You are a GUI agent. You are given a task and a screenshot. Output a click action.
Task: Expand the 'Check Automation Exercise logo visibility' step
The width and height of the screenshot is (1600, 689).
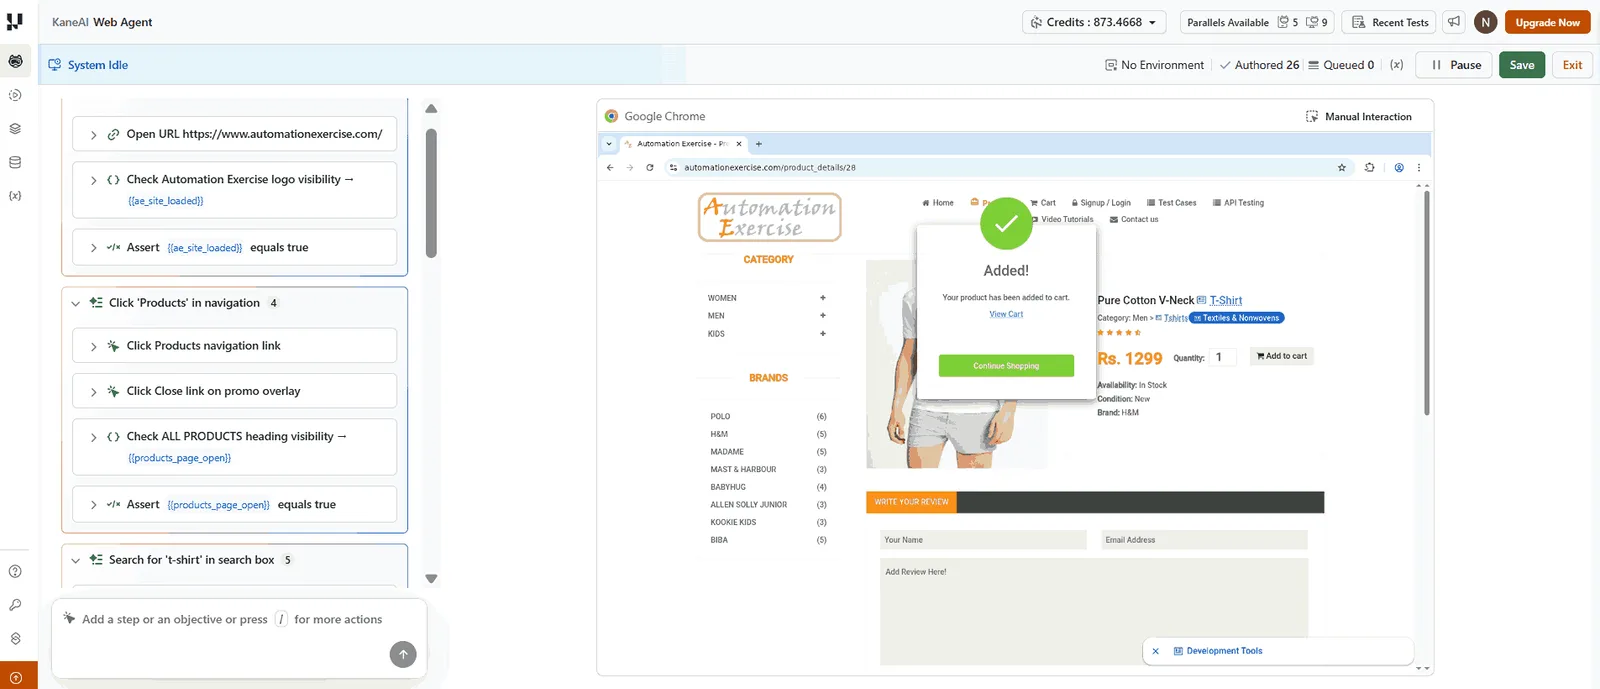click(x=94, y=180)
